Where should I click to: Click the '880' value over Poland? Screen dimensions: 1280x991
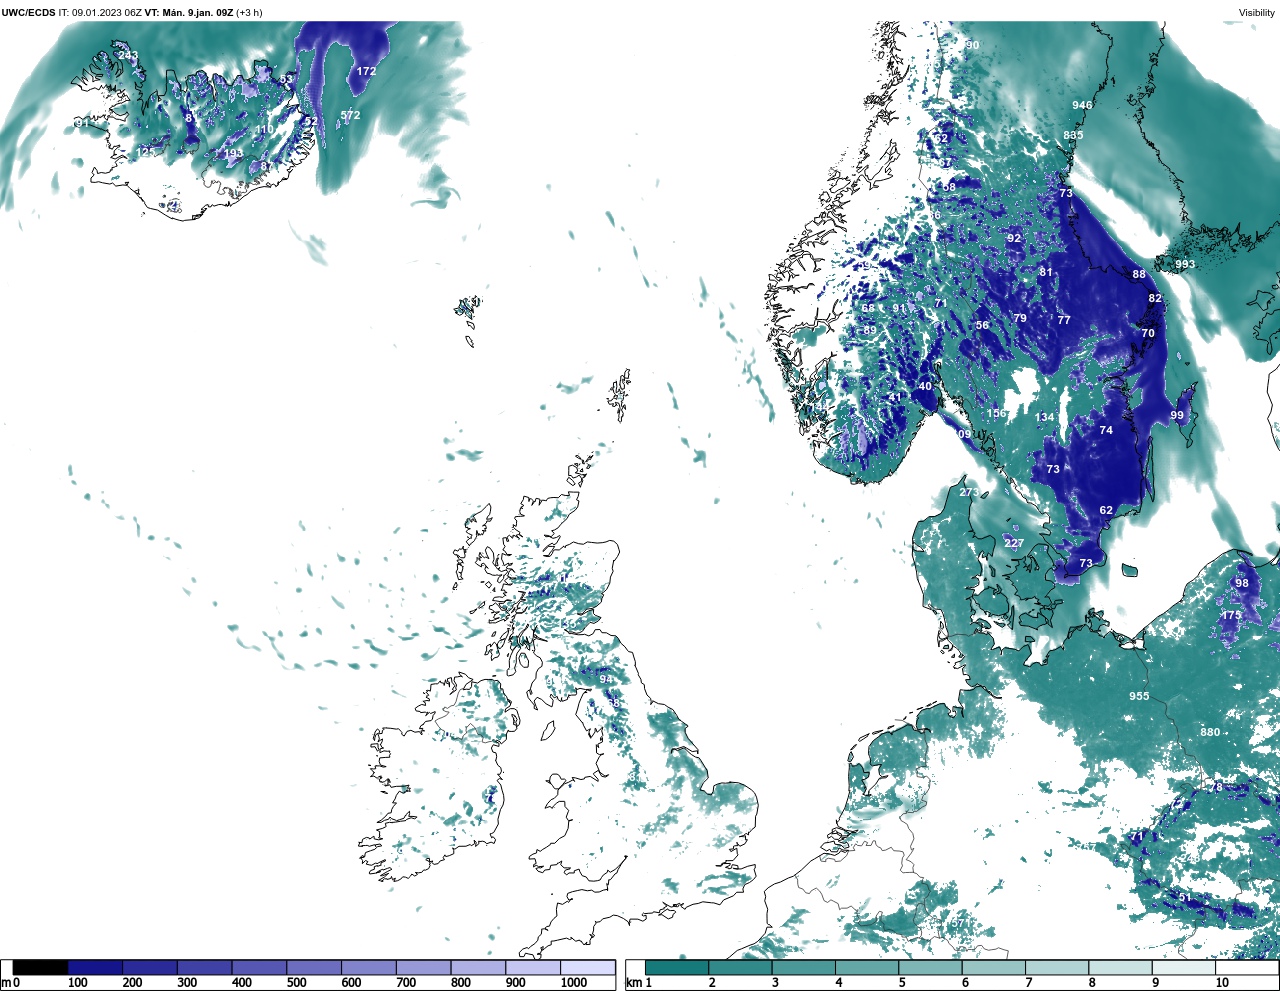(1210, 732)
